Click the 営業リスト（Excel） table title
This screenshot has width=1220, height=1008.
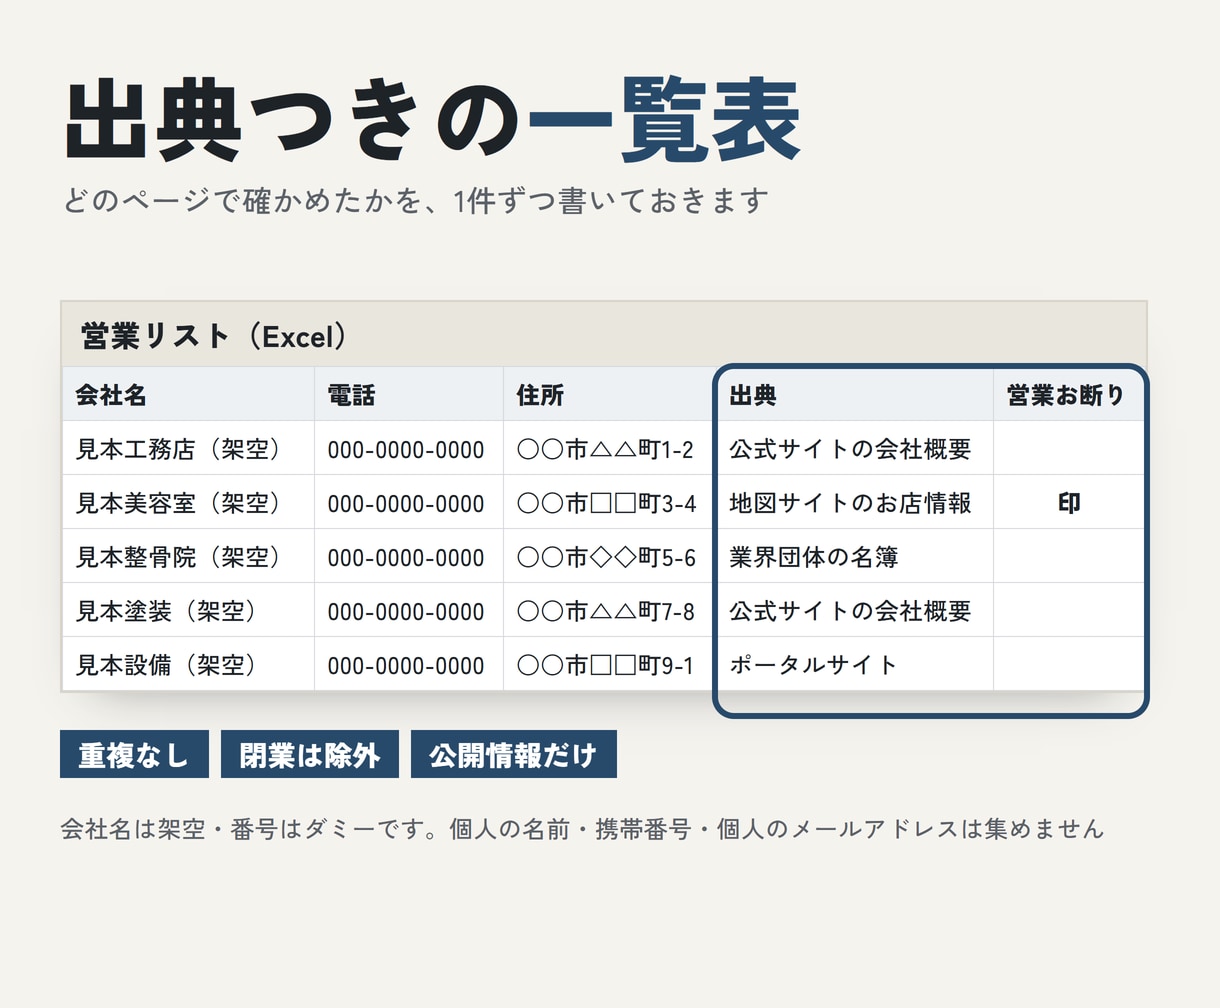coord(214,336)
